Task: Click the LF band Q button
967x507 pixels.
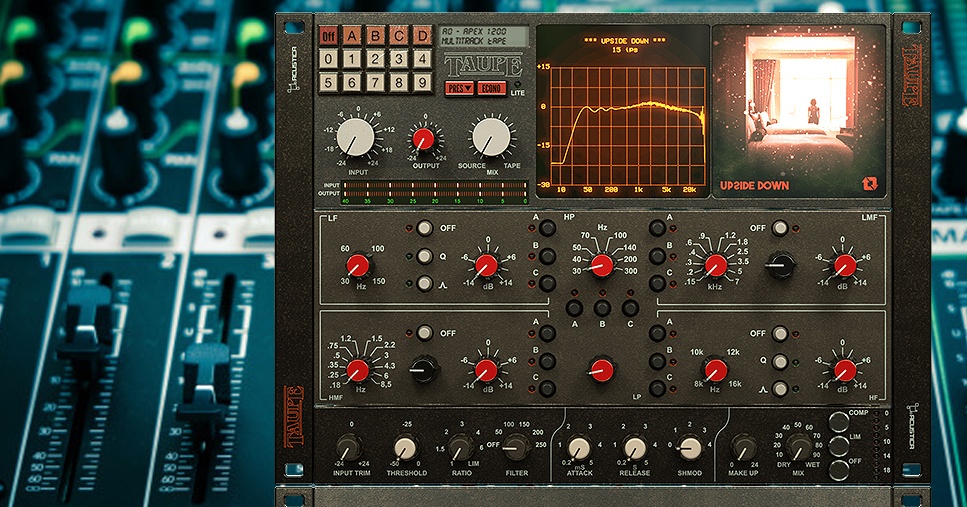Action: click(424, 256)
